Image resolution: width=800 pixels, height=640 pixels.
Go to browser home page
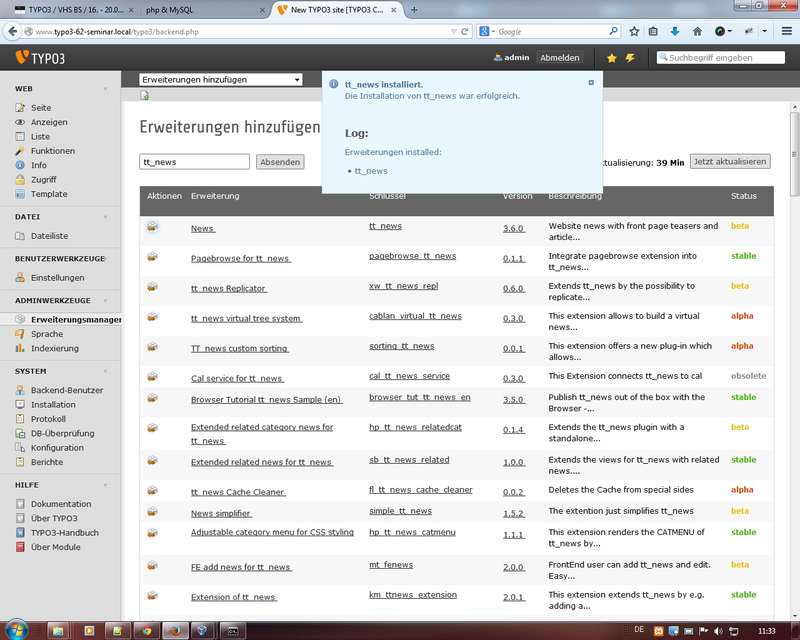pos(697,32)
